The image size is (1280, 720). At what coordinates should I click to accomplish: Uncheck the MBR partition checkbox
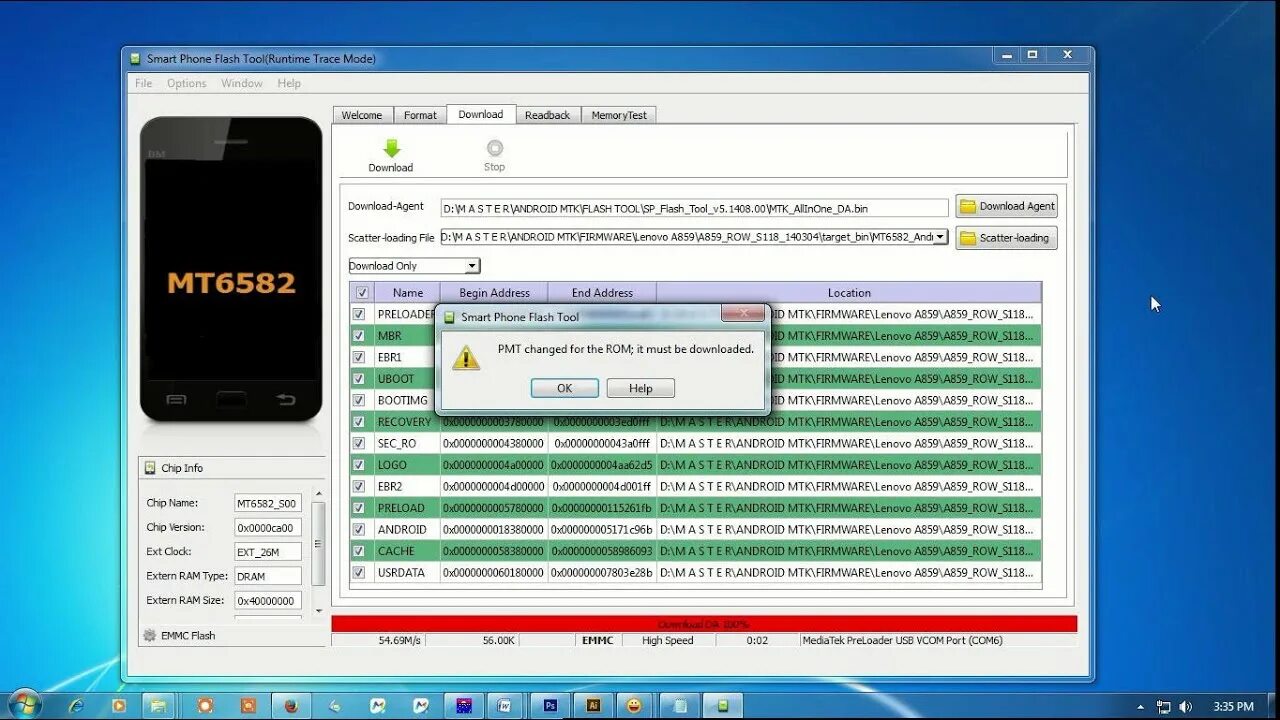[359, 336]
